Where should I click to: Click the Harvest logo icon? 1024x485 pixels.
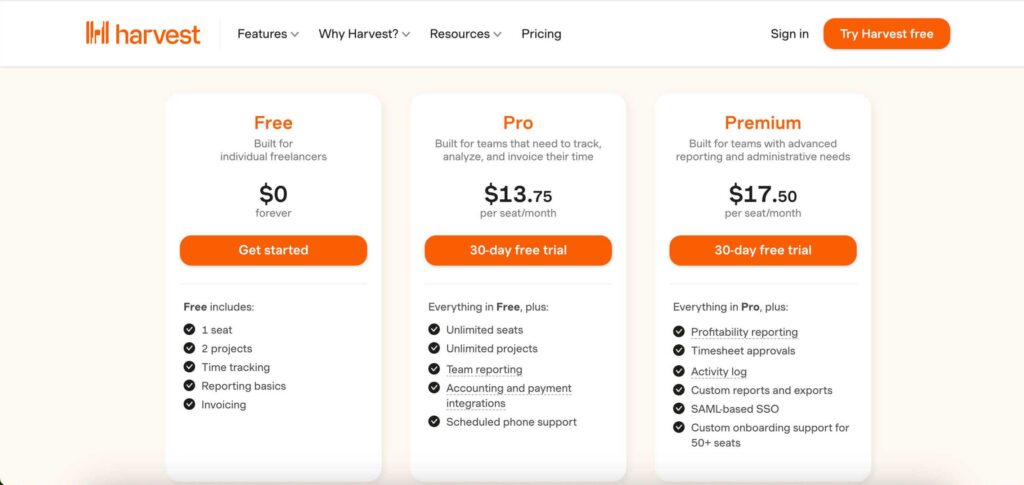97,33
